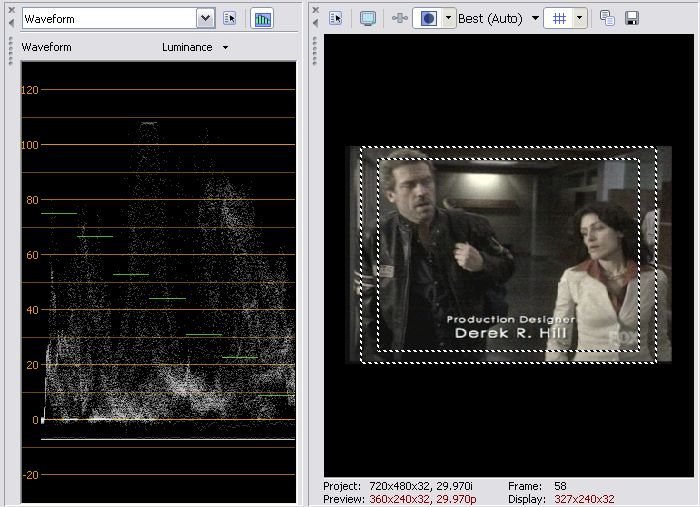This screenshot has height=507, width=700.
Task: Click the project format 720x480x32, 29.970i text
Action: pos(421,486)
